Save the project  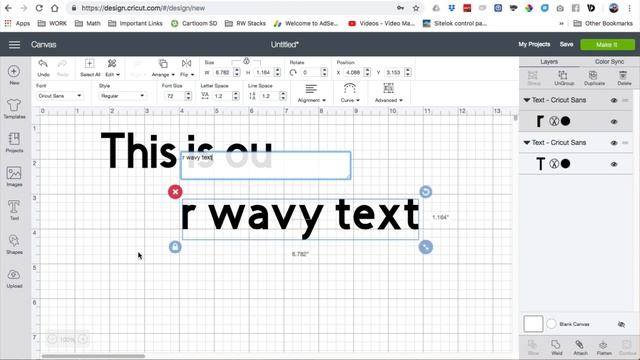[x=566, y=44]
